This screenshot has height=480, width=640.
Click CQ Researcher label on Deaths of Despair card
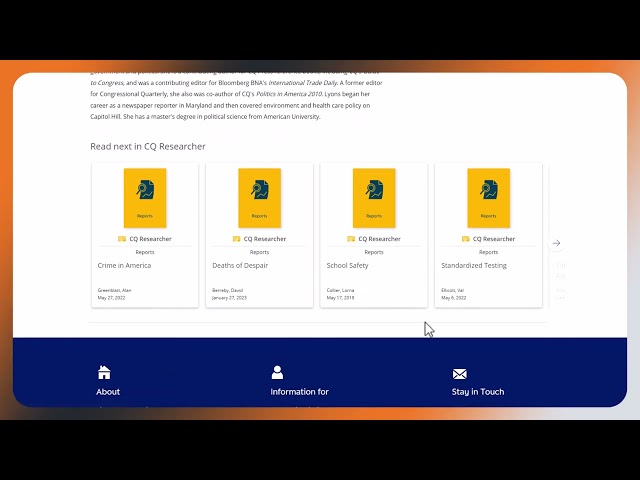[x=264, y=239]
